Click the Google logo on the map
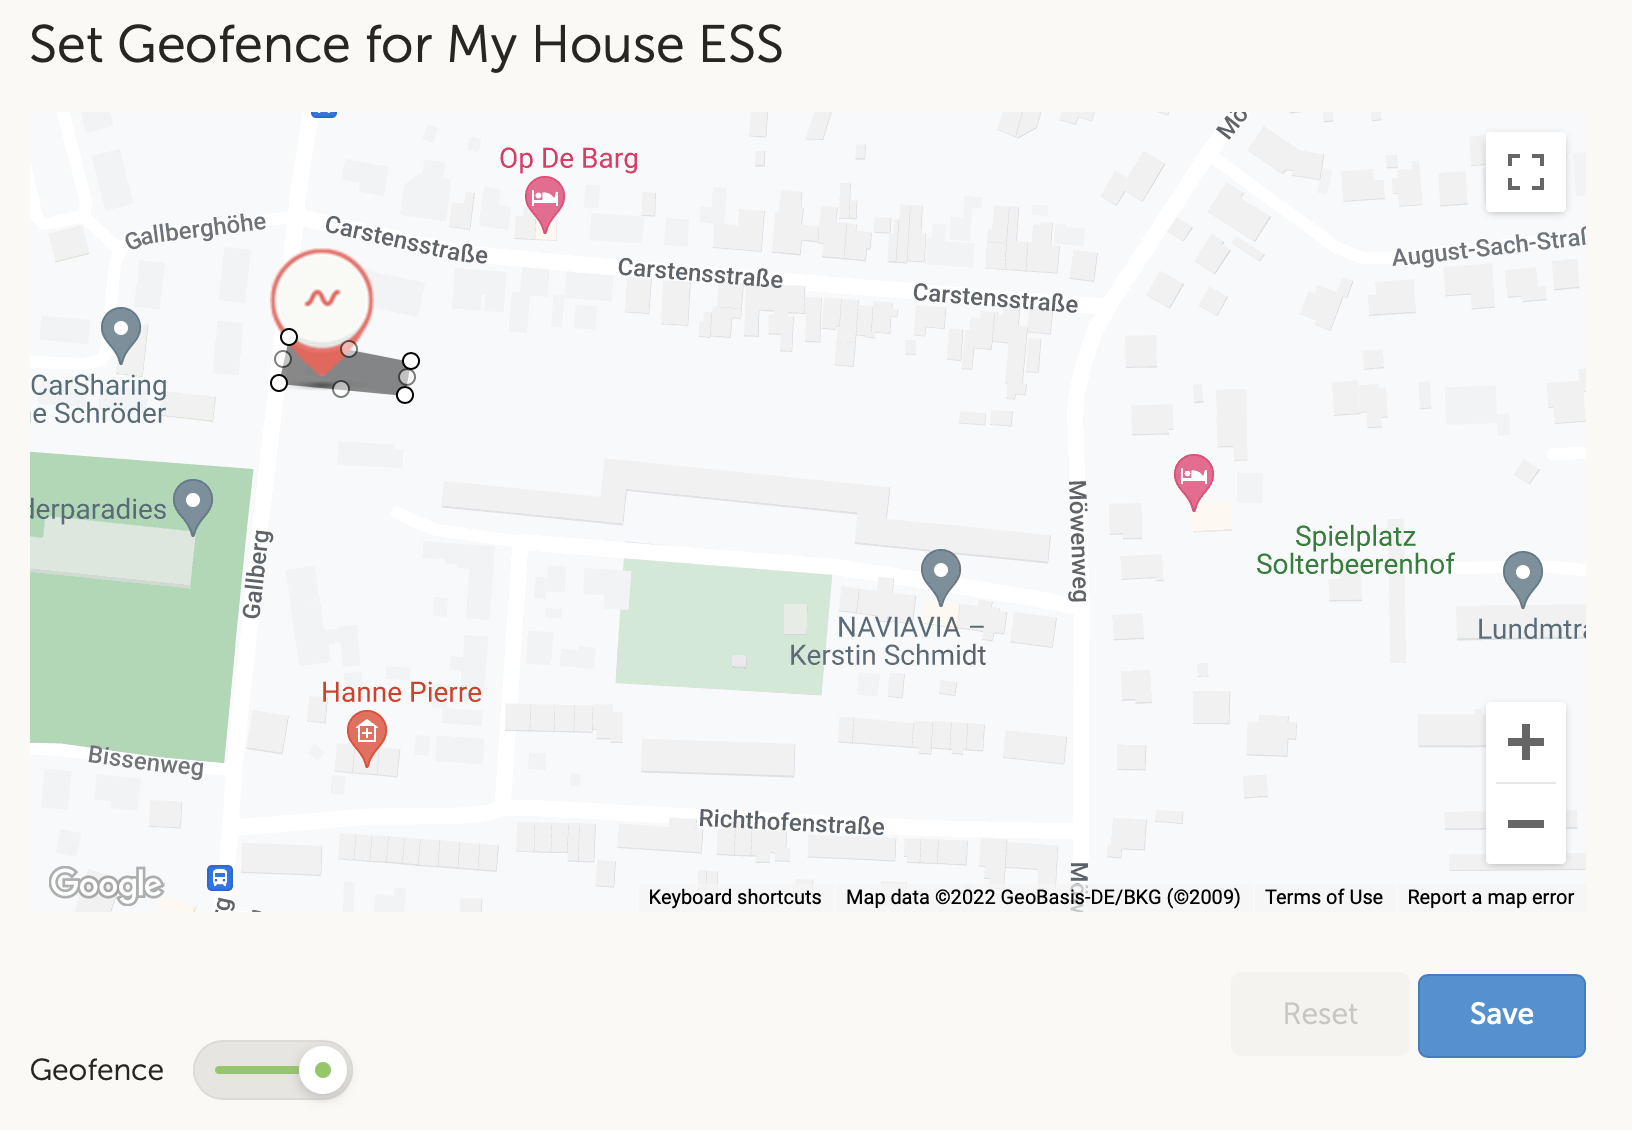This screenshot has height=1130, width=1632. pyautogui.click(x=105, y=884)
